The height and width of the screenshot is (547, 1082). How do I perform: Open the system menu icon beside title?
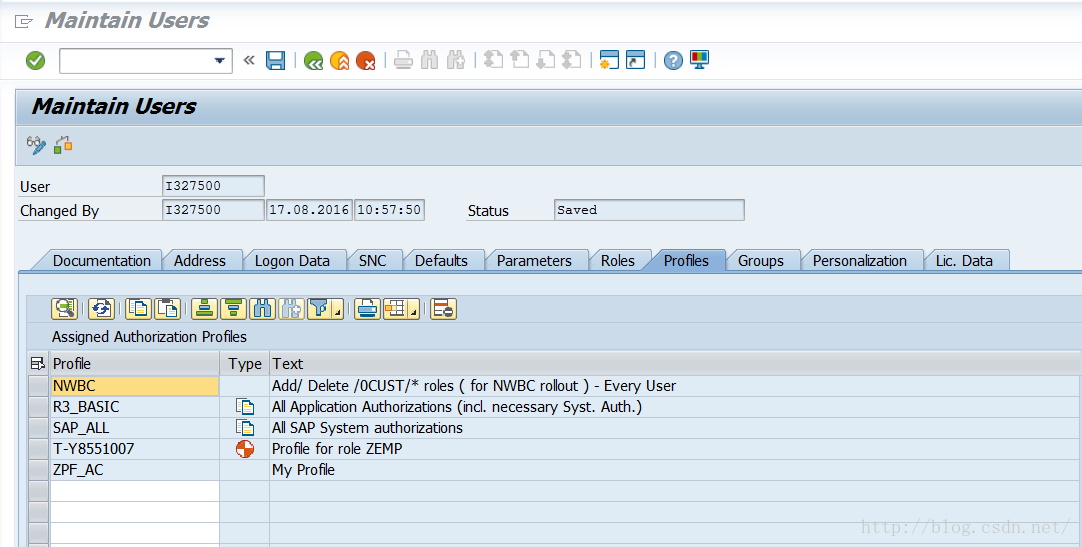23,21
